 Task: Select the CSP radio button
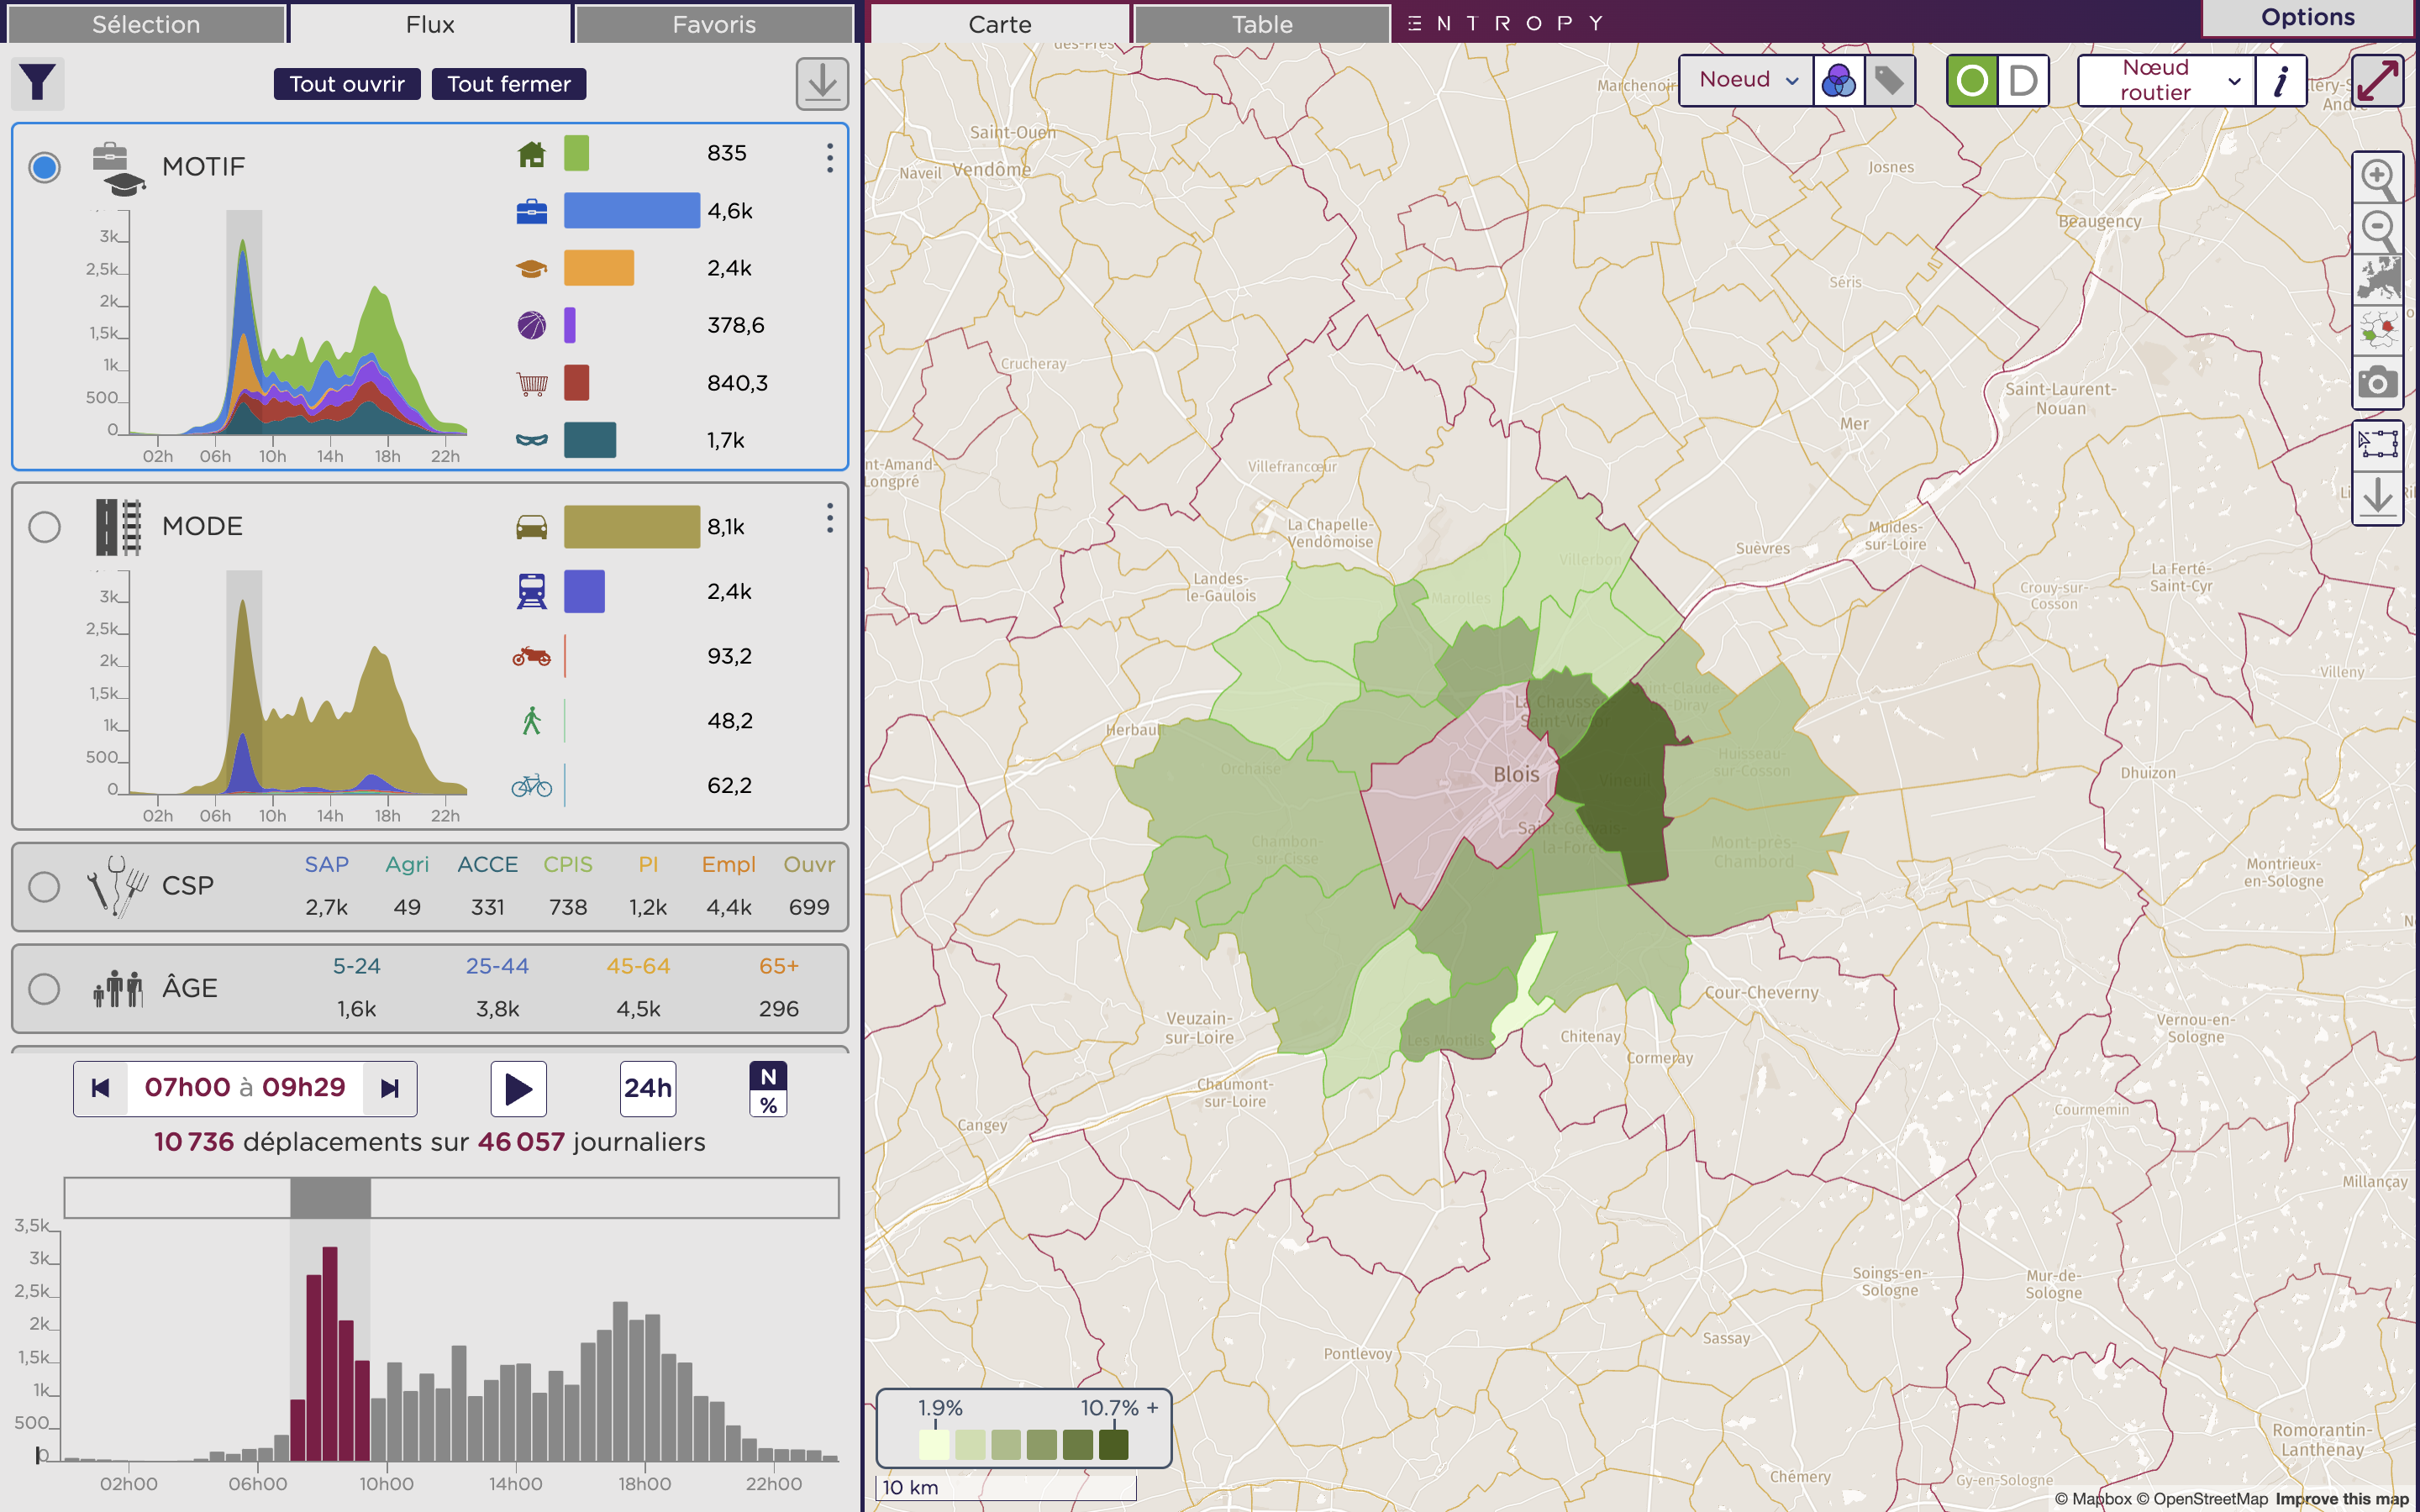tap(44, 887)
